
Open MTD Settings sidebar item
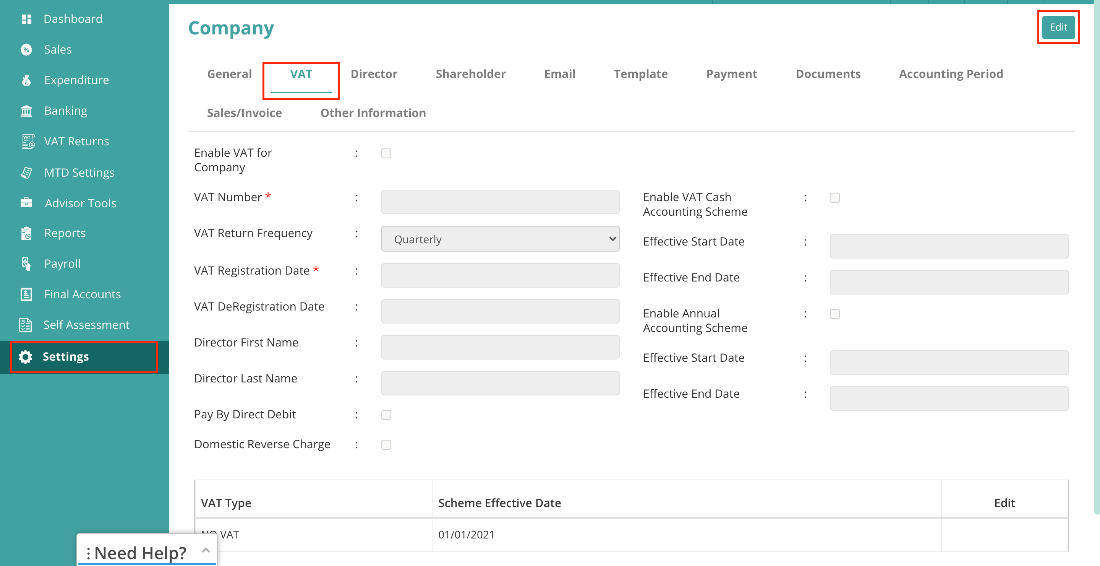pos(79,173)
